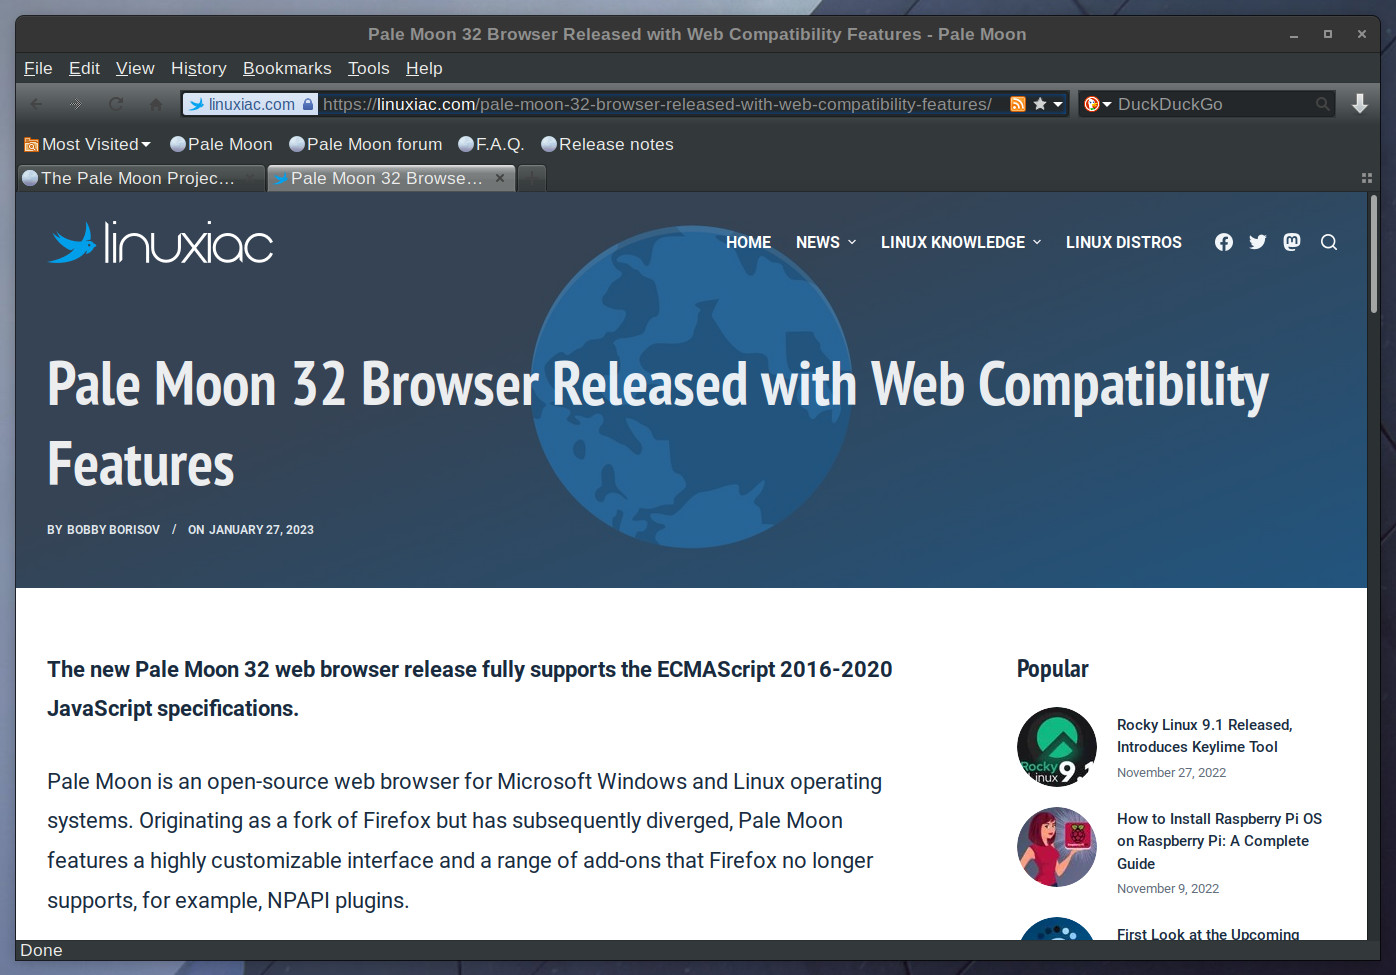Viewport: 1396px width, 975px height.
Task: Open the Home page icon
Action: tap(156, 104)
